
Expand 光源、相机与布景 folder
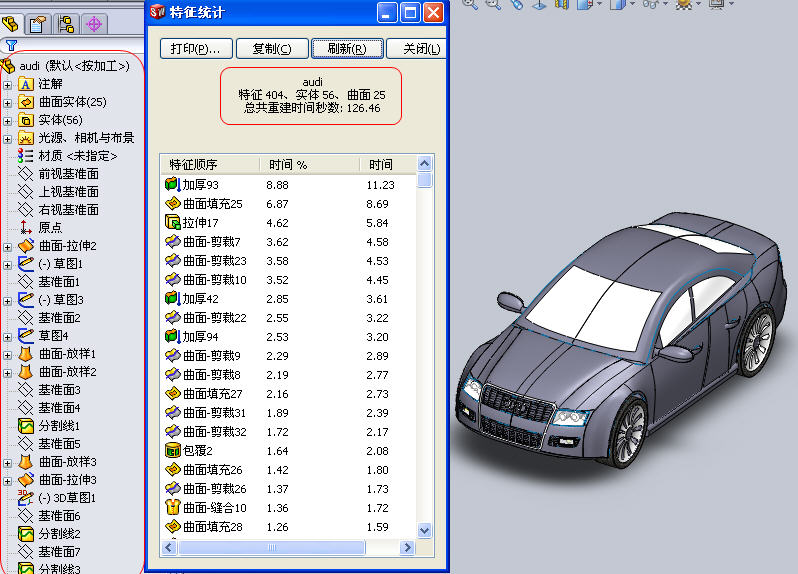7,139
